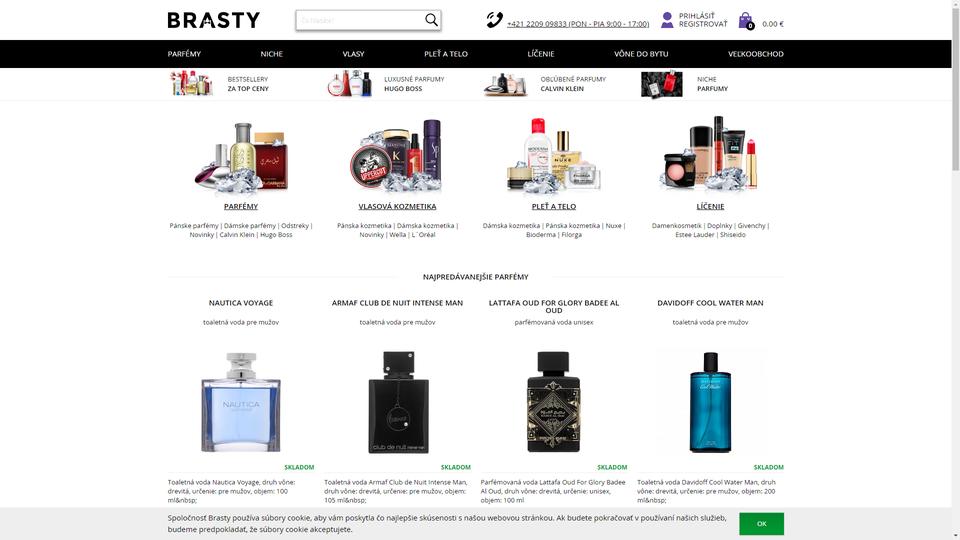The image size is (960, 540).
Task: Open the Líčenie category heading link
Action: point(710,206)
